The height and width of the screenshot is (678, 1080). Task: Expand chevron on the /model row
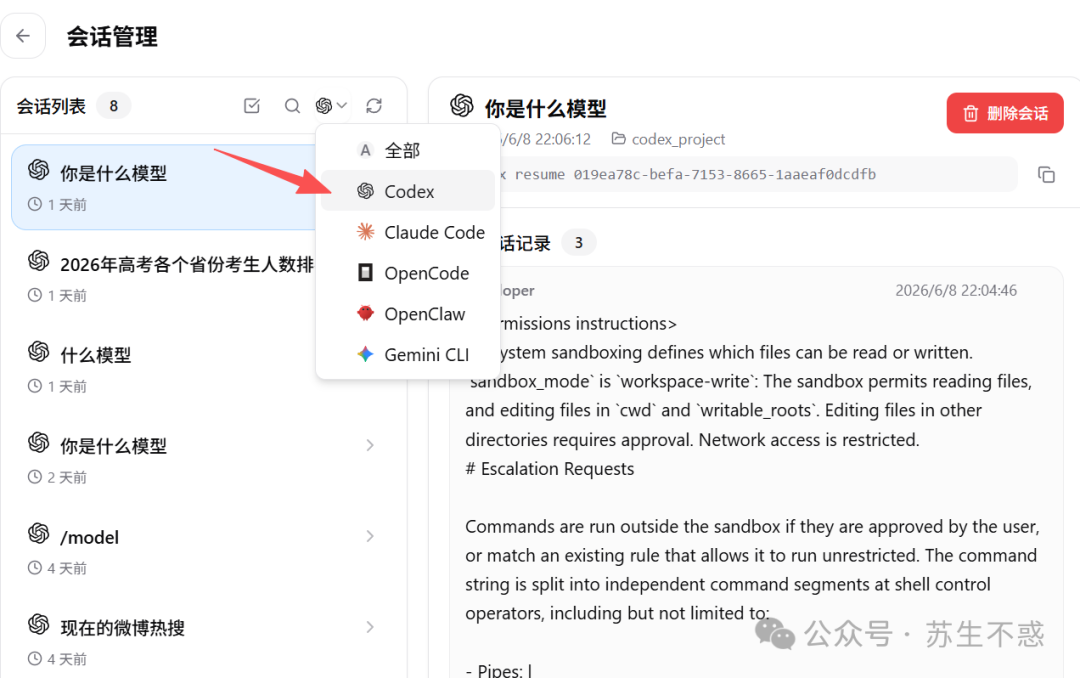click(370, 536)
